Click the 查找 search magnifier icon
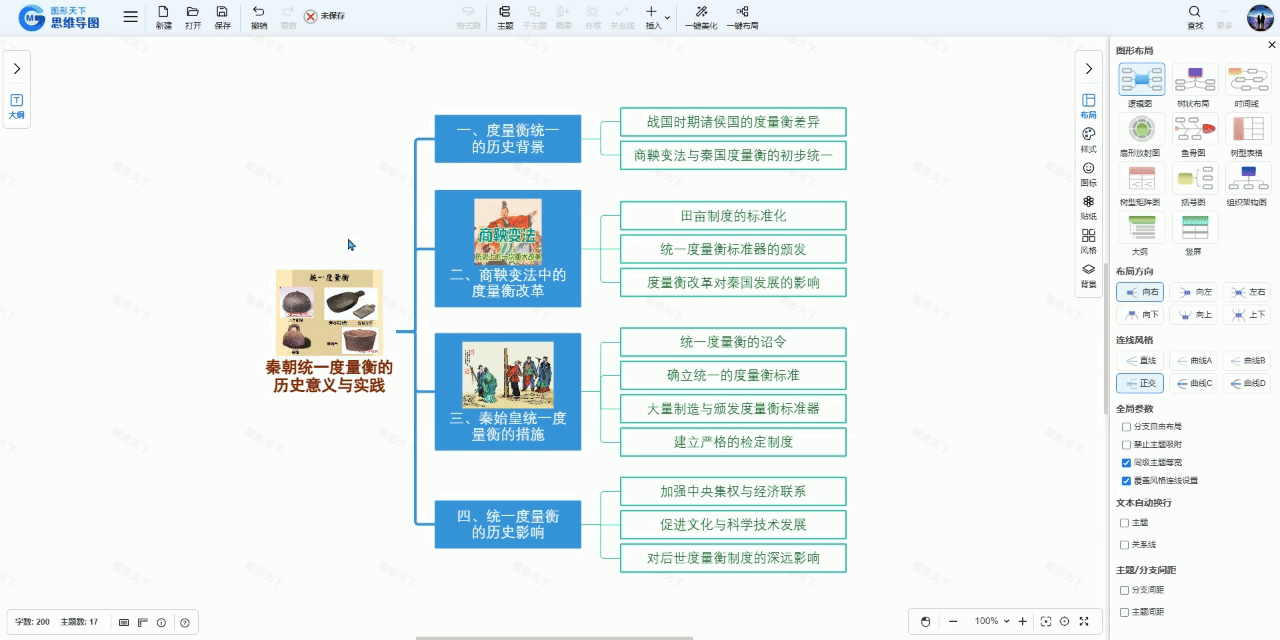The image size is (1280, 640). pyautogui.click(x=1195, y=13)
